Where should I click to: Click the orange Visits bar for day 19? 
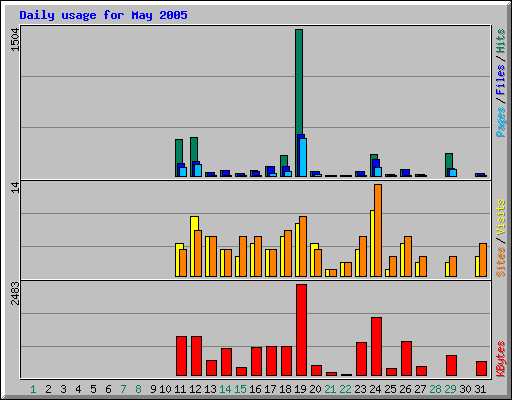[x=303, y=246]
